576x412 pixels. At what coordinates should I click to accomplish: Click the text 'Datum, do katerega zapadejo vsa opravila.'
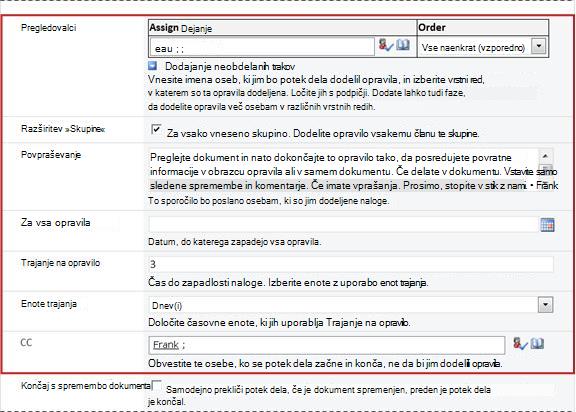point(235,242)
